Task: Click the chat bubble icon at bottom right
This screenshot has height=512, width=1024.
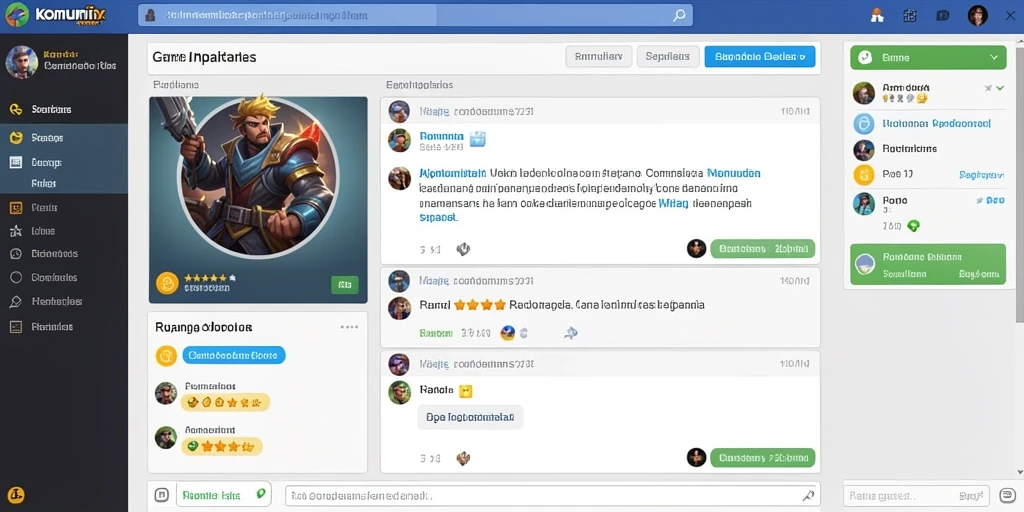Action: click(x=1006, y=495)
